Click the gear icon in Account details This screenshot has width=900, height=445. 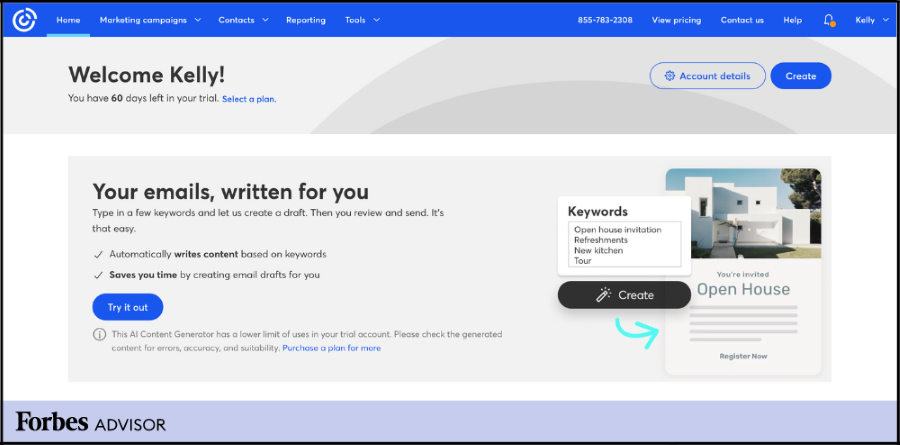tap(669, 76)
